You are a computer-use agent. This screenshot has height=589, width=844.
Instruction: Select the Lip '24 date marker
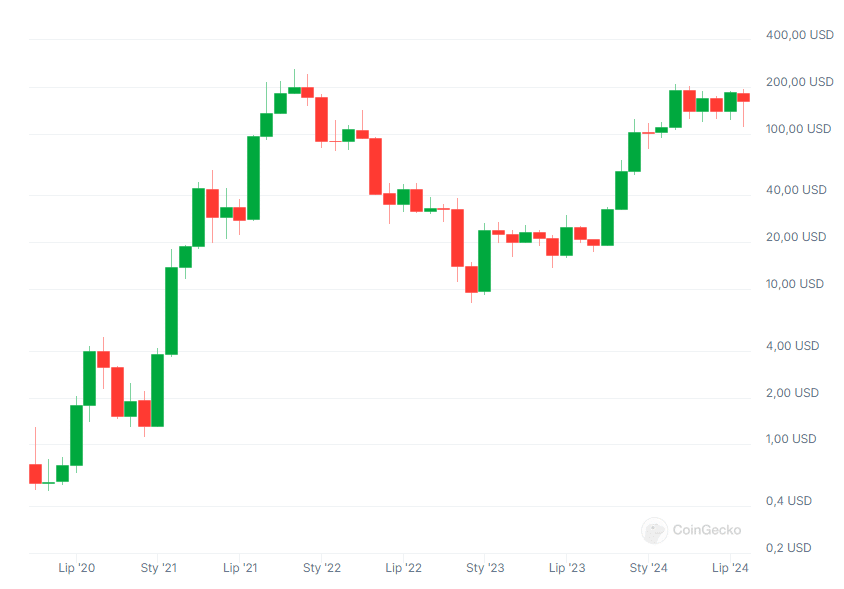[730, 568]
